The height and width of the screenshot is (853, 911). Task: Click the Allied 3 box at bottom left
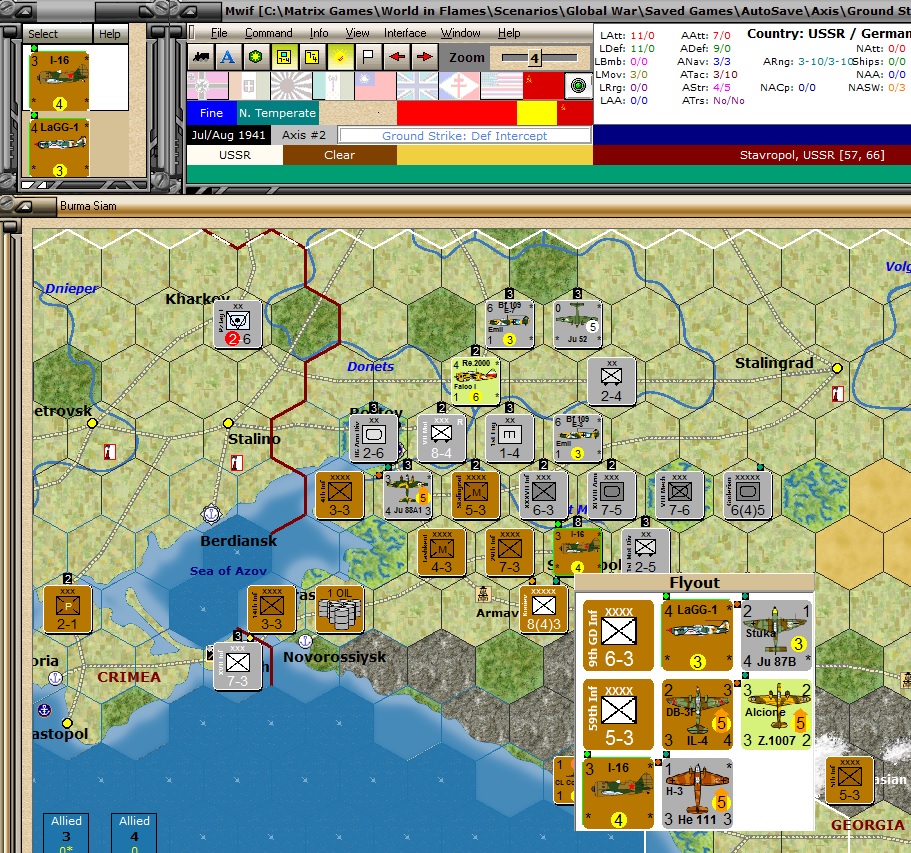point(66,833)
